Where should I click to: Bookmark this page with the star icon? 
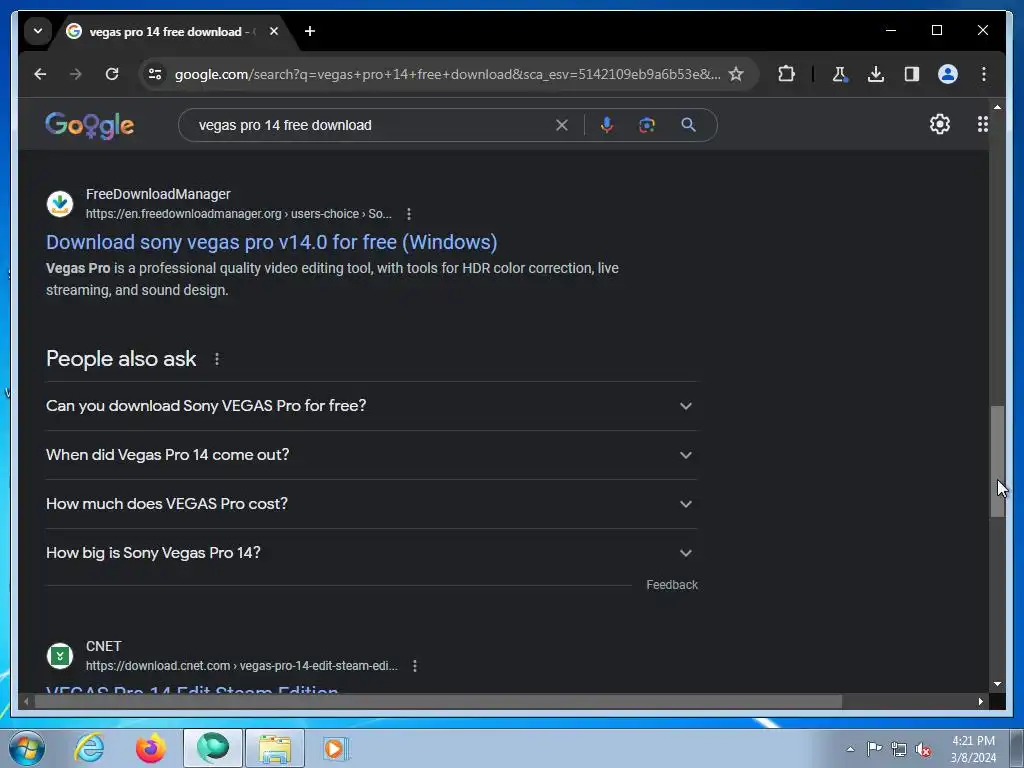(736, 74)
